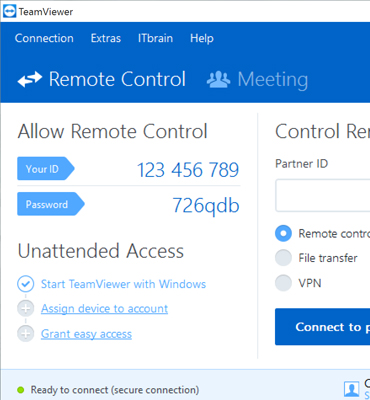Screen dimensions: 370x400
Task: Click the contacts person icon in status bar
Action: (x=351, y=389)
